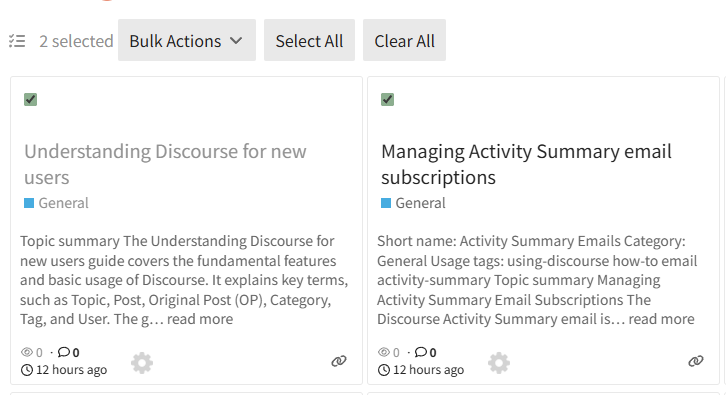The width and height of the screenshot is (726, 395).
Task: Uncheck the Understanding Discourse topic checkbox
Action: tap(31, 100)
